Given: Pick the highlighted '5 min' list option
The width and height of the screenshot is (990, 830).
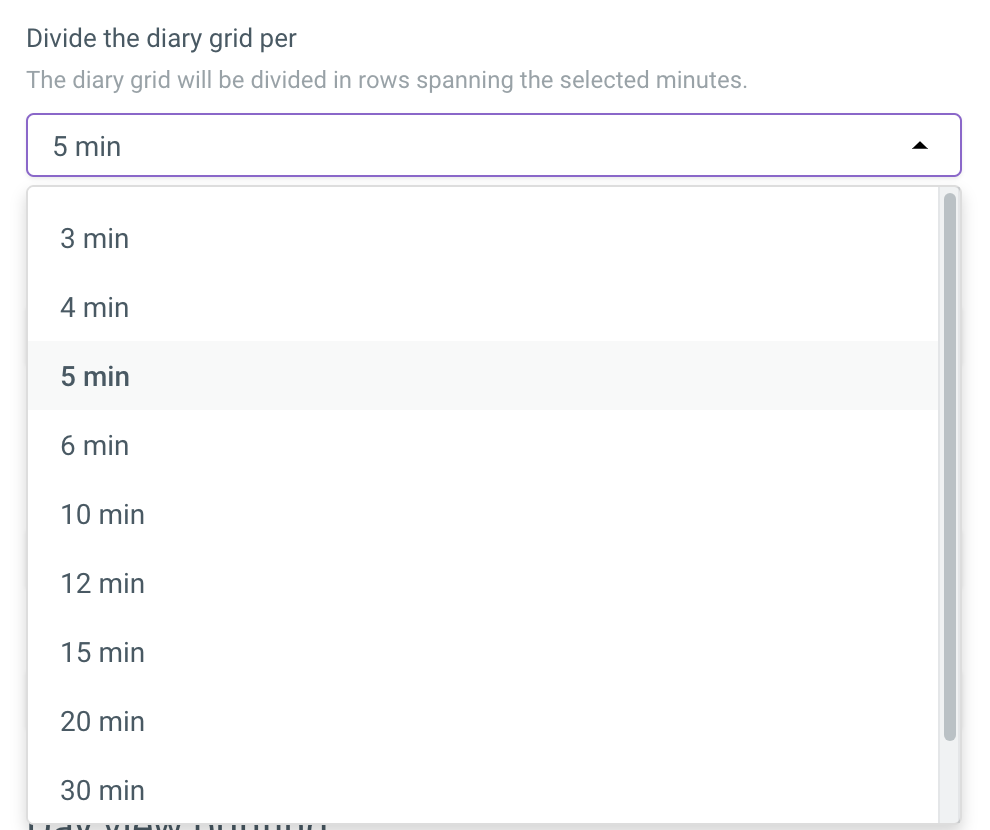Looking at the screenshot, I should pyautogui.click(x=95, y=377).
